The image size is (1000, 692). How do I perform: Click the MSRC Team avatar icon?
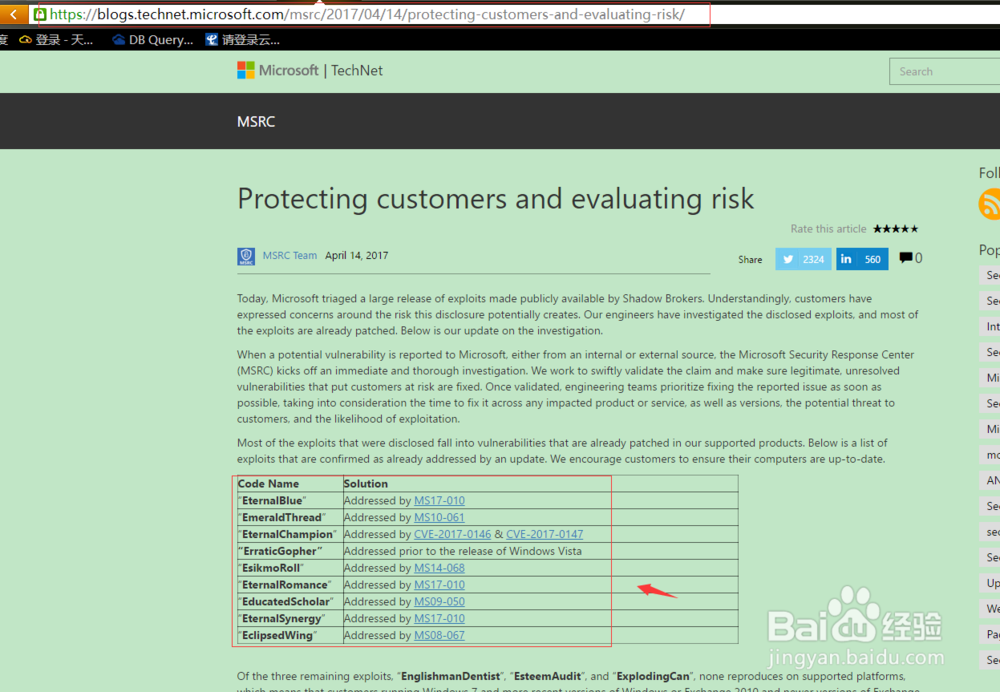pyautogui.click(x=246, y=256)
